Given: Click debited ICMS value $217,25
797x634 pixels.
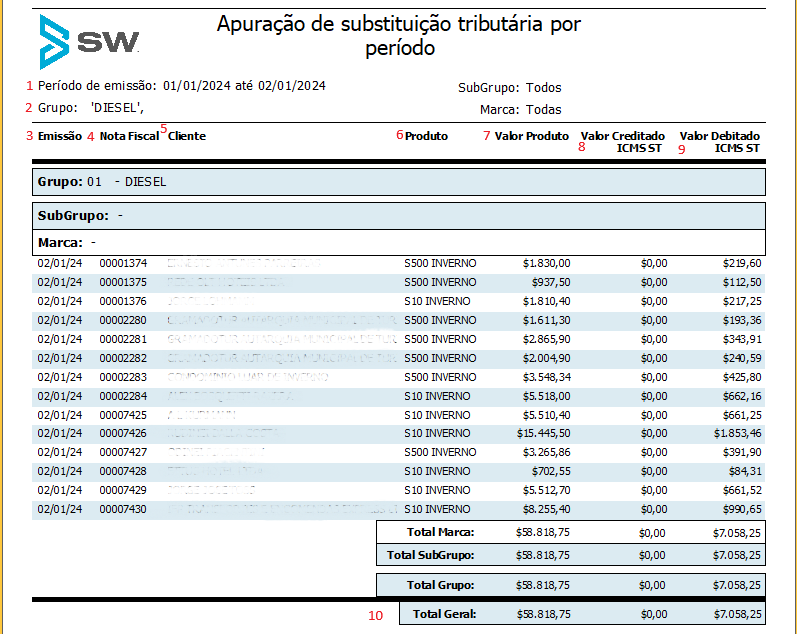Looking at the screenshot, I should pyautogui.click(x=742, y=301).
